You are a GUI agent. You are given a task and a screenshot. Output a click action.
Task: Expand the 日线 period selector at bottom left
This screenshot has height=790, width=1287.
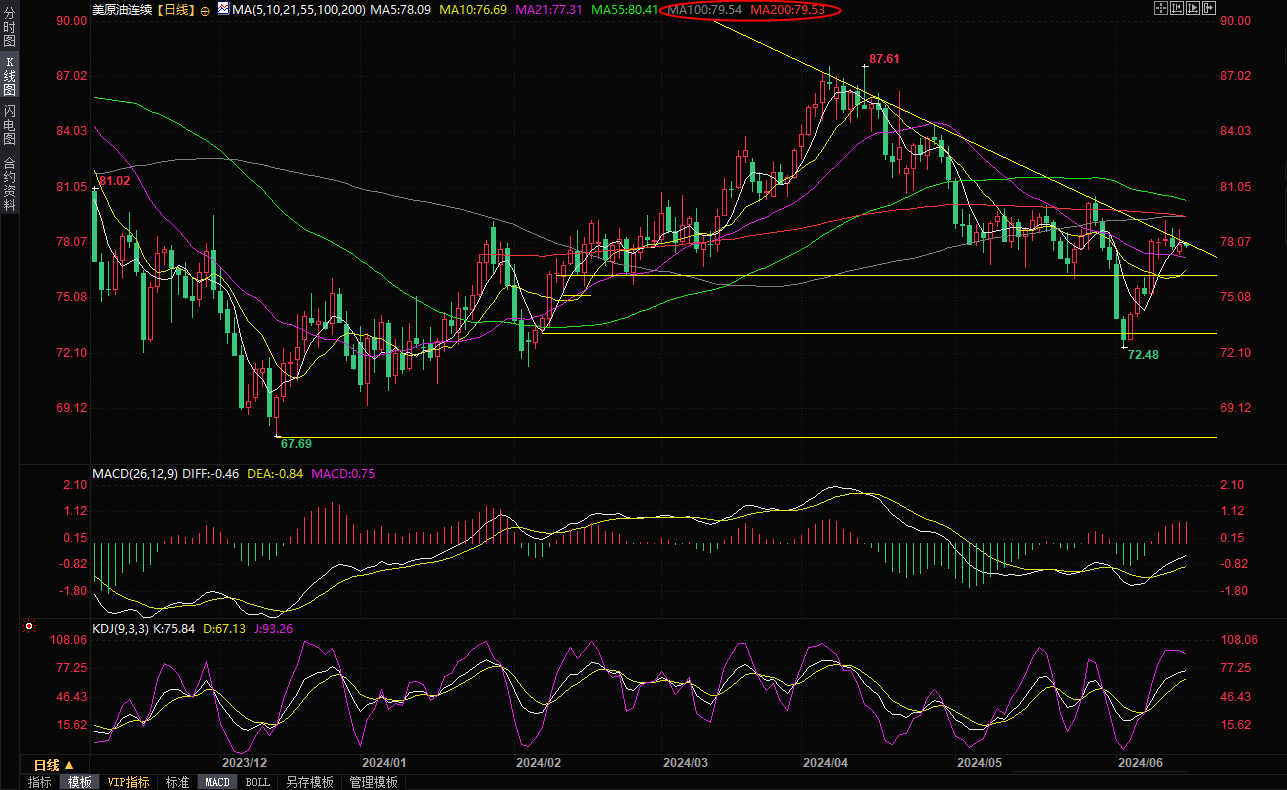pyautogui.click(x=54, y=765)
